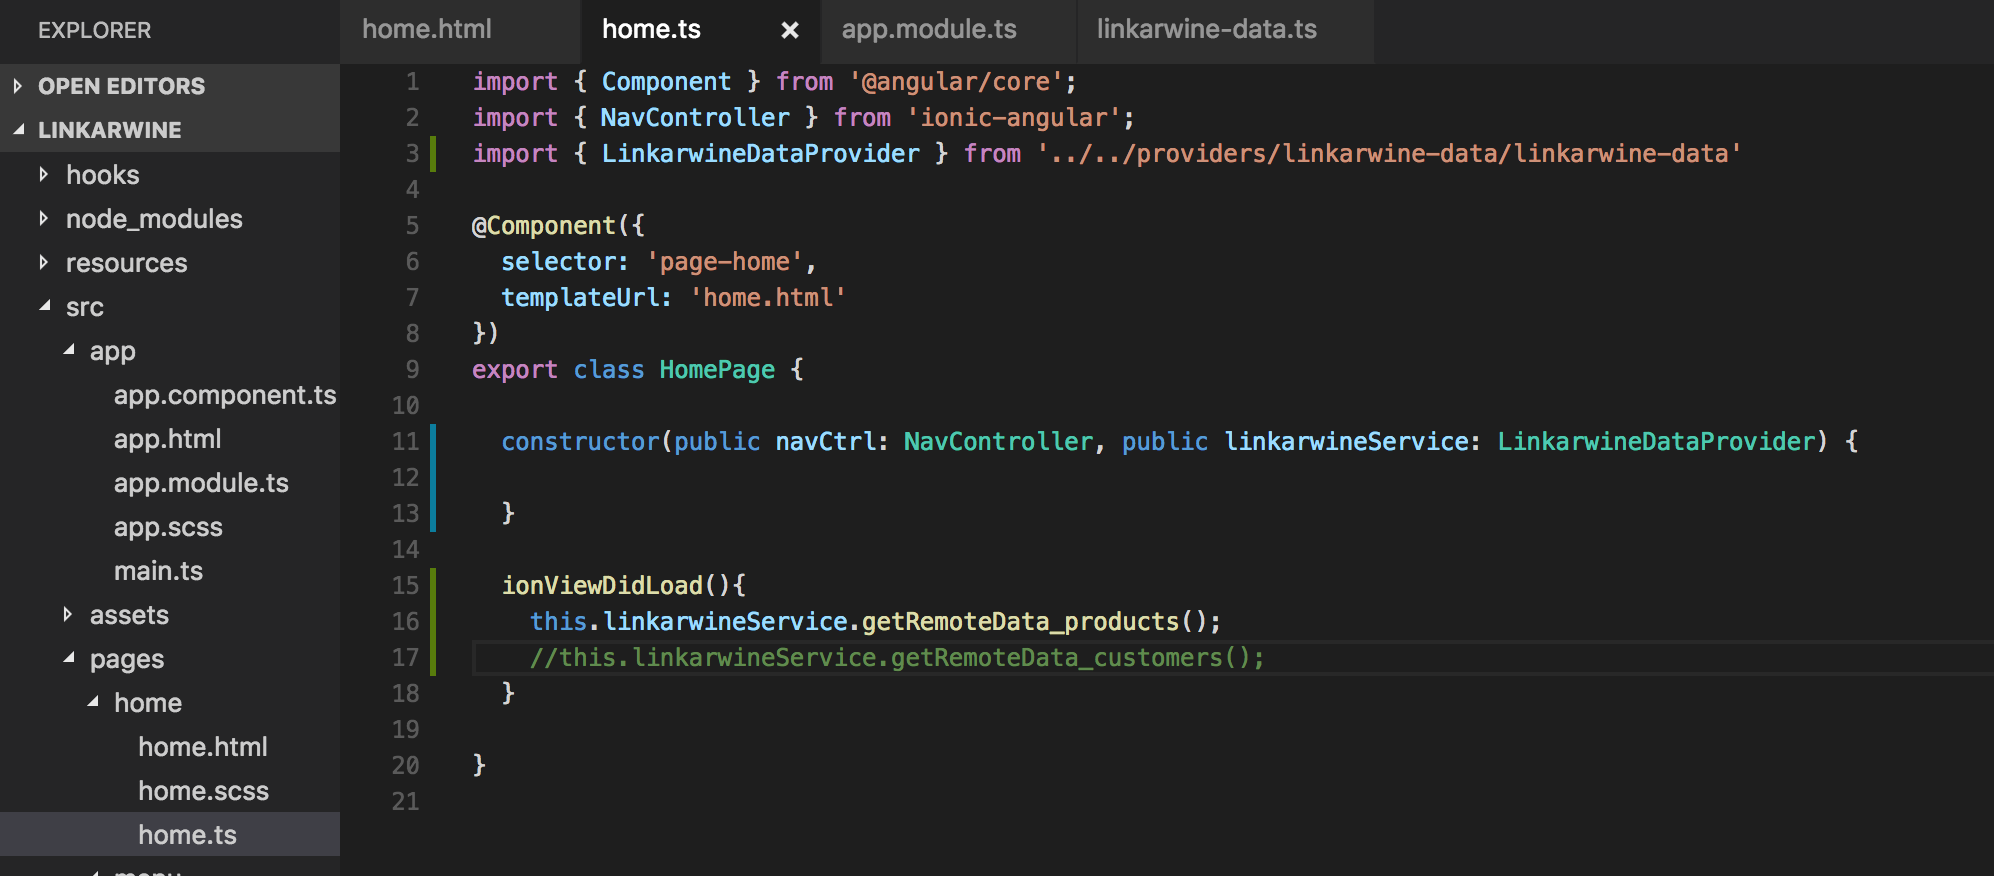Image resolution: width=1994 pixels, height=876 pixels.
Task: Expand the assets folder arrow
Action: click(x=67, y=614)
